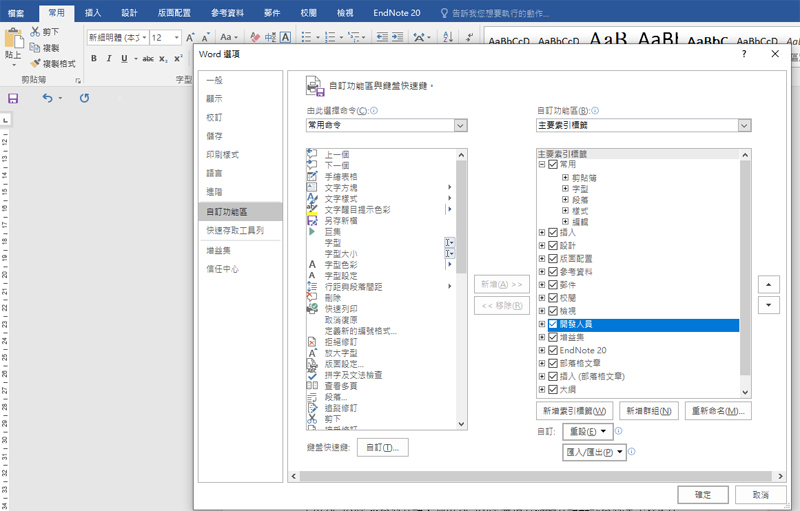Toggle Italic formatting button
This screenshot has width=800, height=511.
click(109, 59)
